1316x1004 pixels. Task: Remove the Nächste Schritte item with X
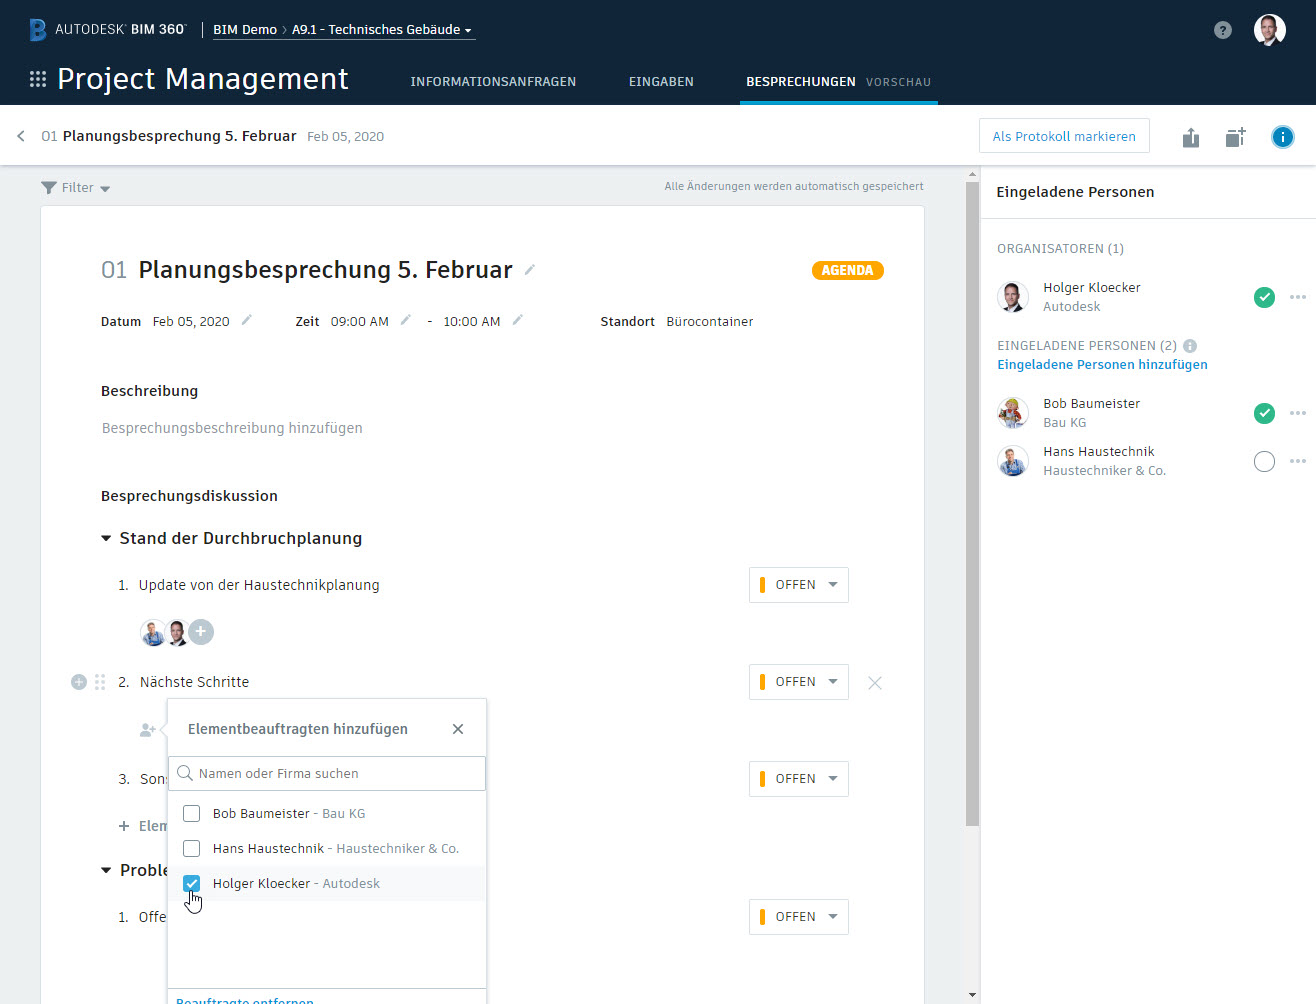[875, 683]
